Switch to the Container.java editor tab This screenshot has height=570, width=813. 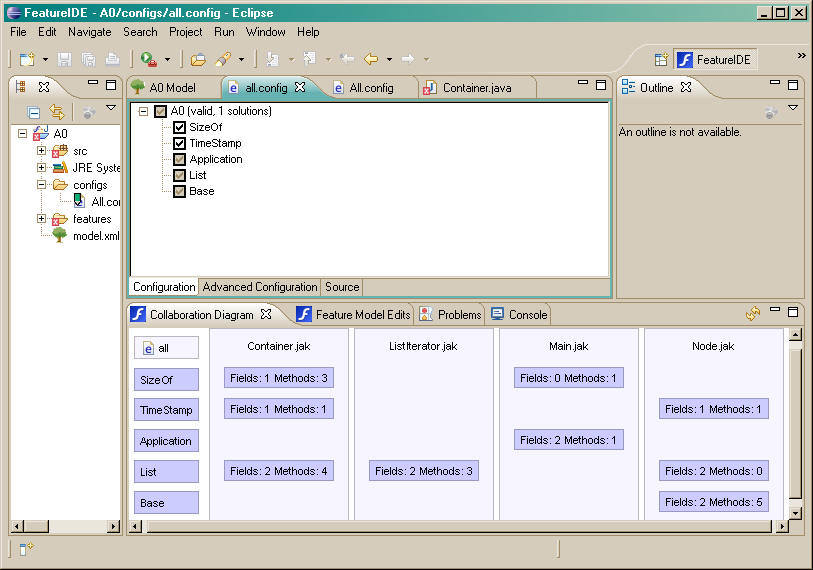(477, 88)
